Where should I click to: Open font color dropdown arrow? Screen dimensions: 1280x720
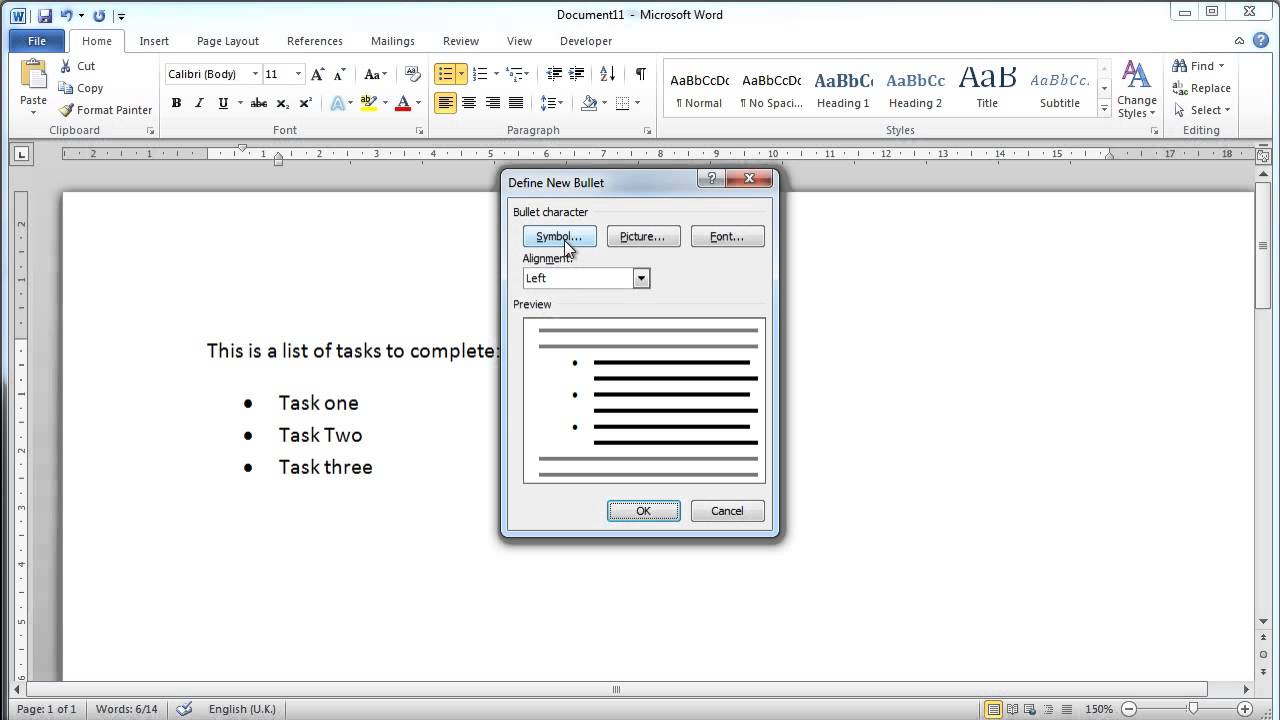coord(418,103)
